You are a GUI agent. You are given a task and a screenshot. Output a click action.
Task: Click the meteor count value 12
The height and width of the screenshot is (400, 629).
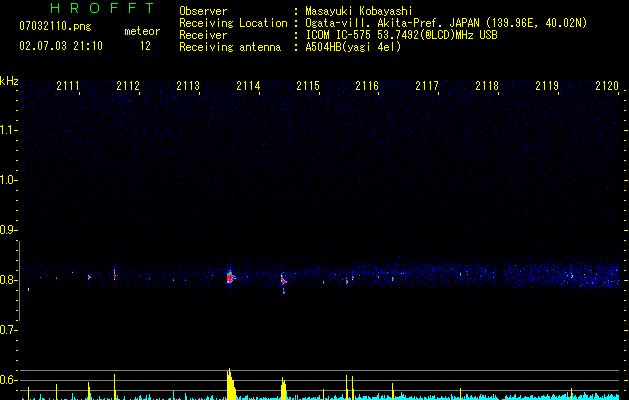[145, 46]
